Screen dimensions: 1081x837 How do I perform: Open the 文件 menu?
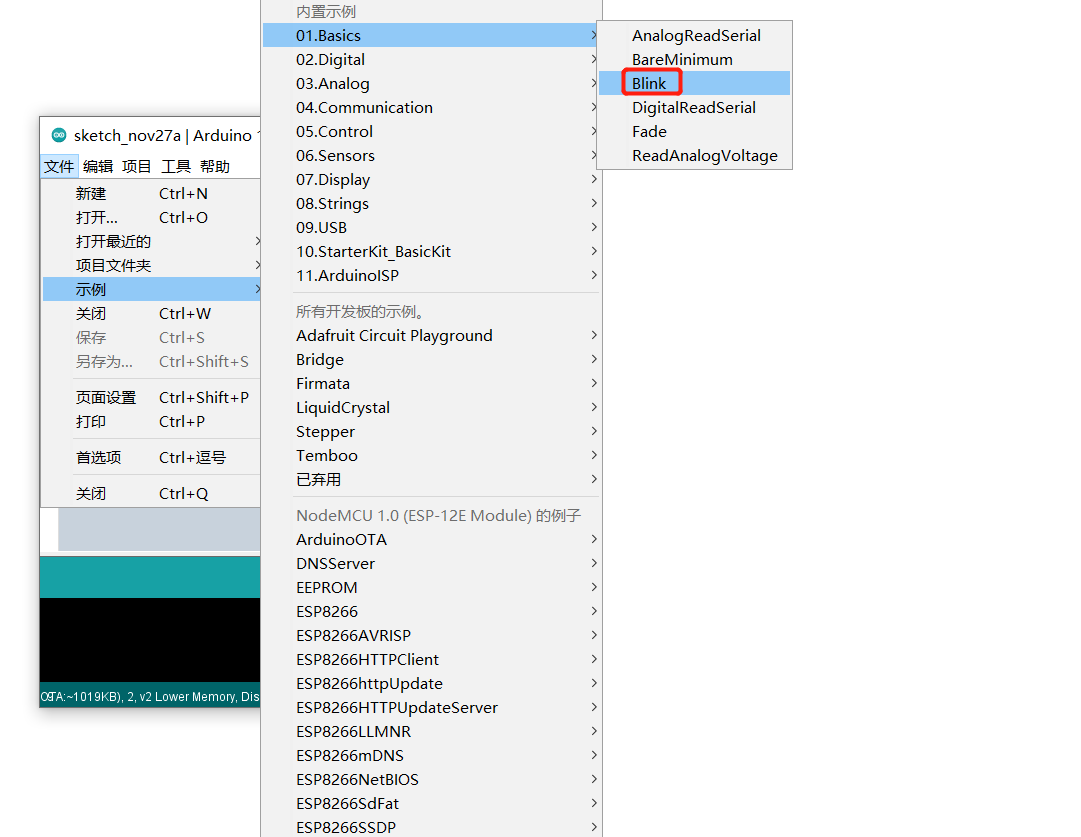tap(59, 166)
